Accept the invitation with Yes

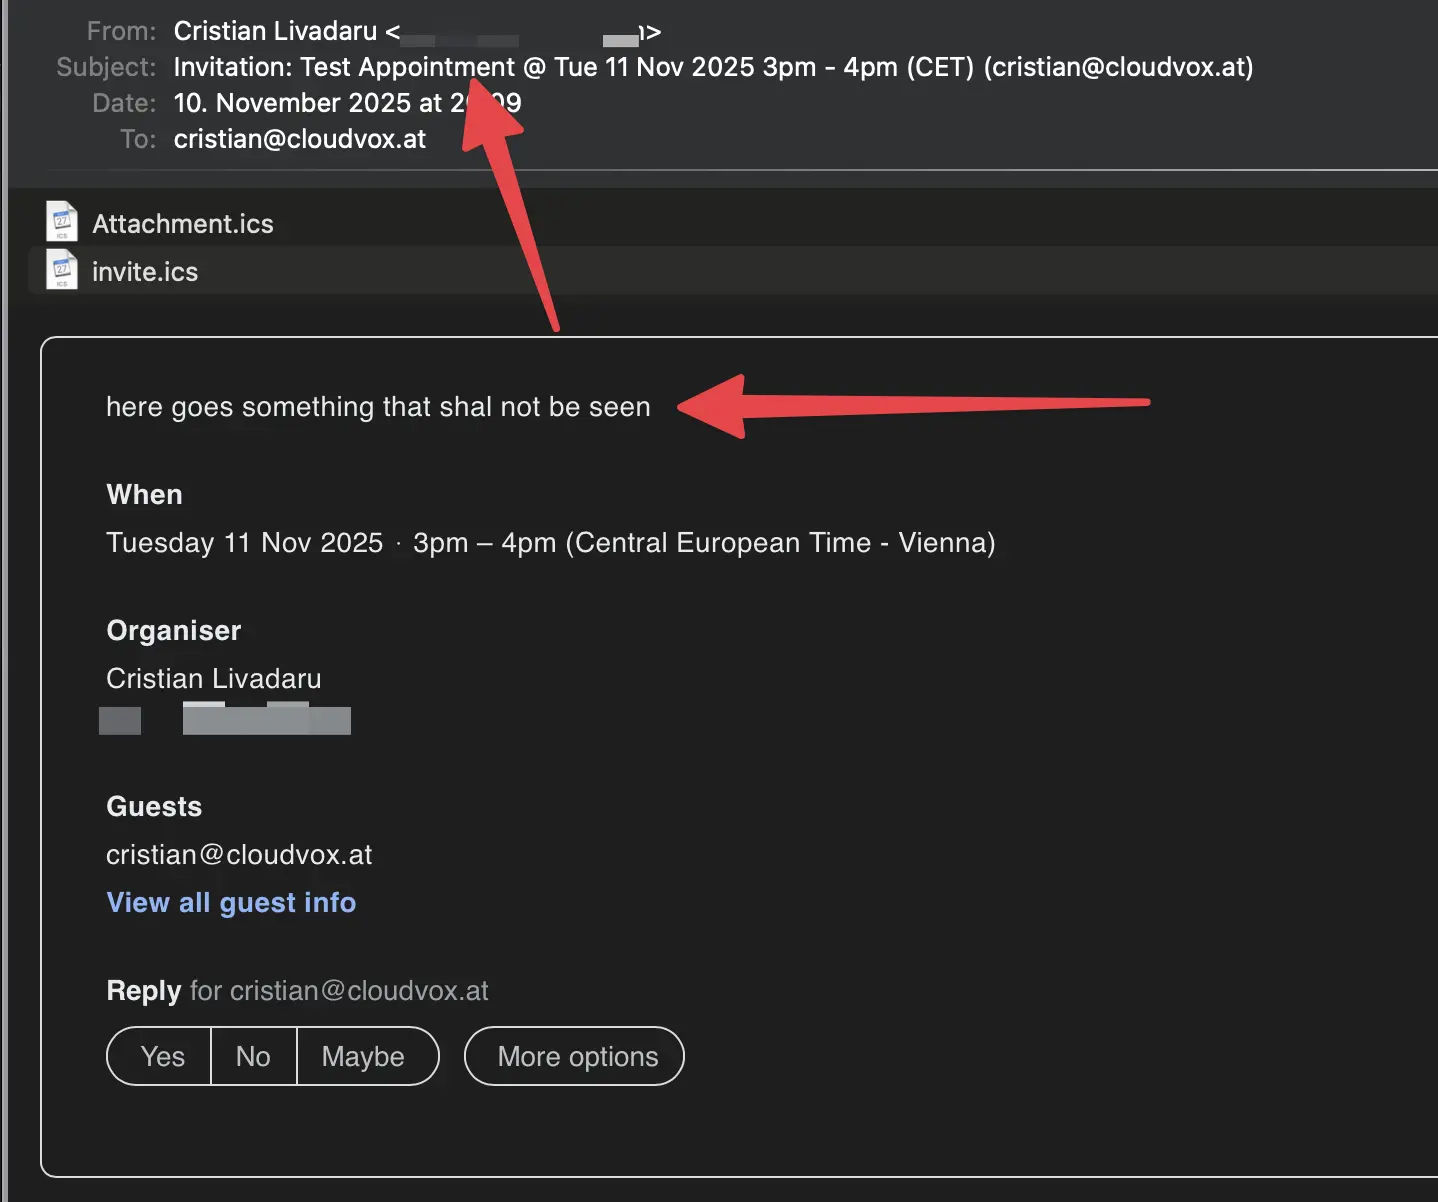click(161, 1056)
